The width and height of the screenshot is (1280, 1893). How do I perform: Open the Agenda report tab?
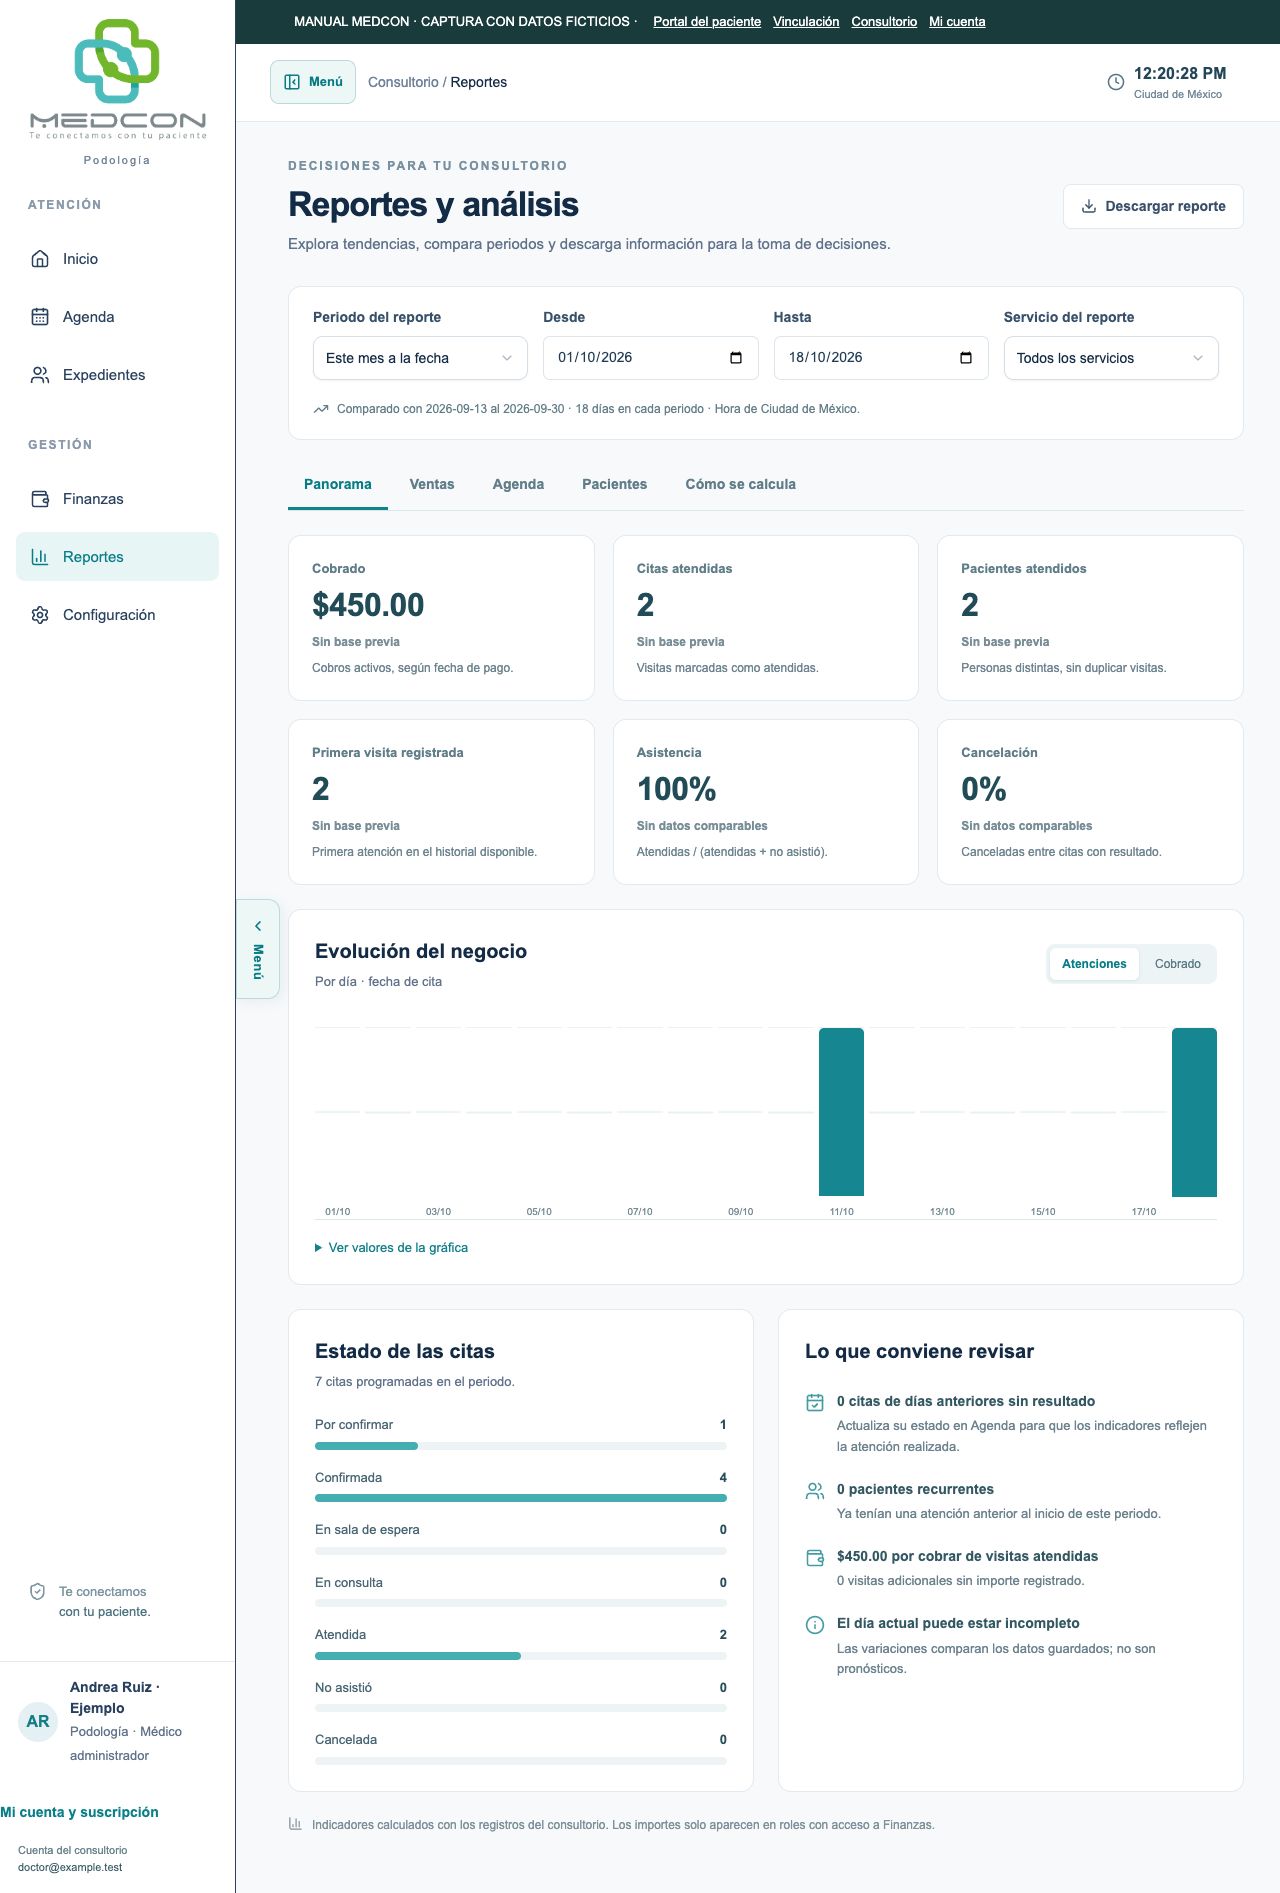(x=518, y=484)
